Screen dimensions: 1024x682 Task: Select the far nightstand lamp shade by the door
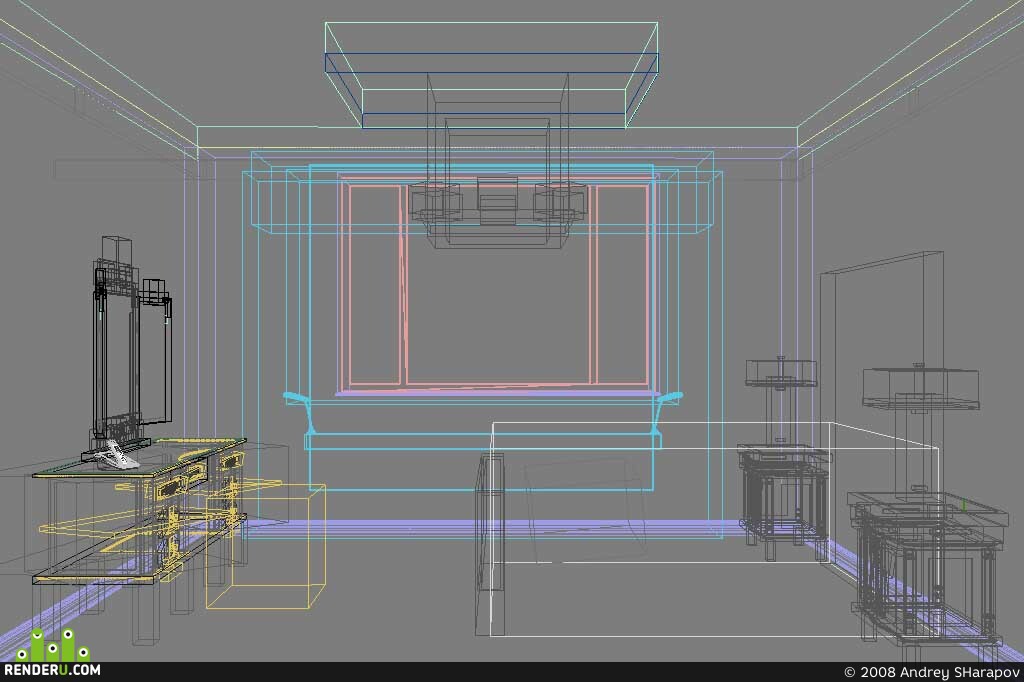781,373
